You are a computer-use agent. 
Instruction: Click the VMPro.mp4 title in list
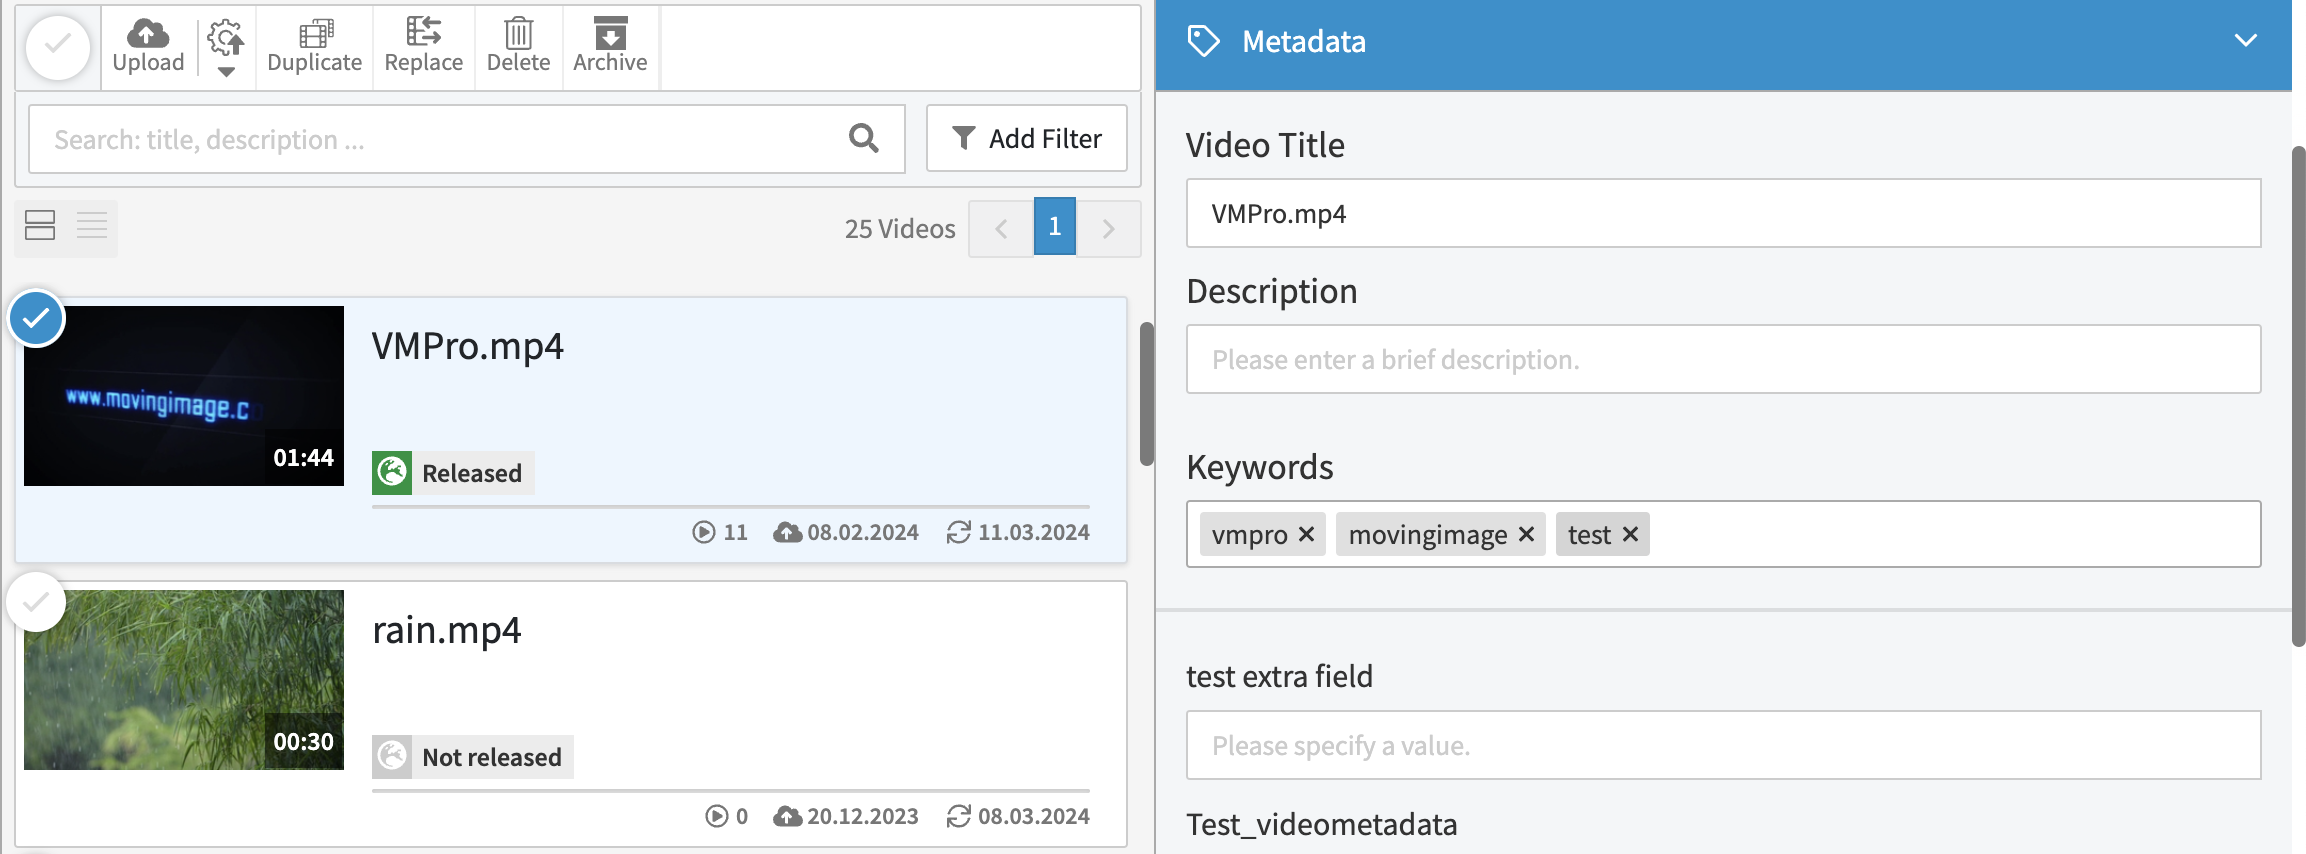tap(468, 346)
